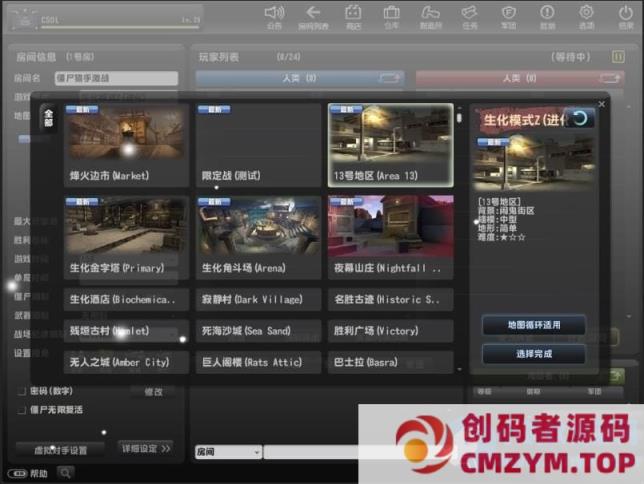
Task: Click the 地图循环适用 button
Action: (x=534, y=325)
